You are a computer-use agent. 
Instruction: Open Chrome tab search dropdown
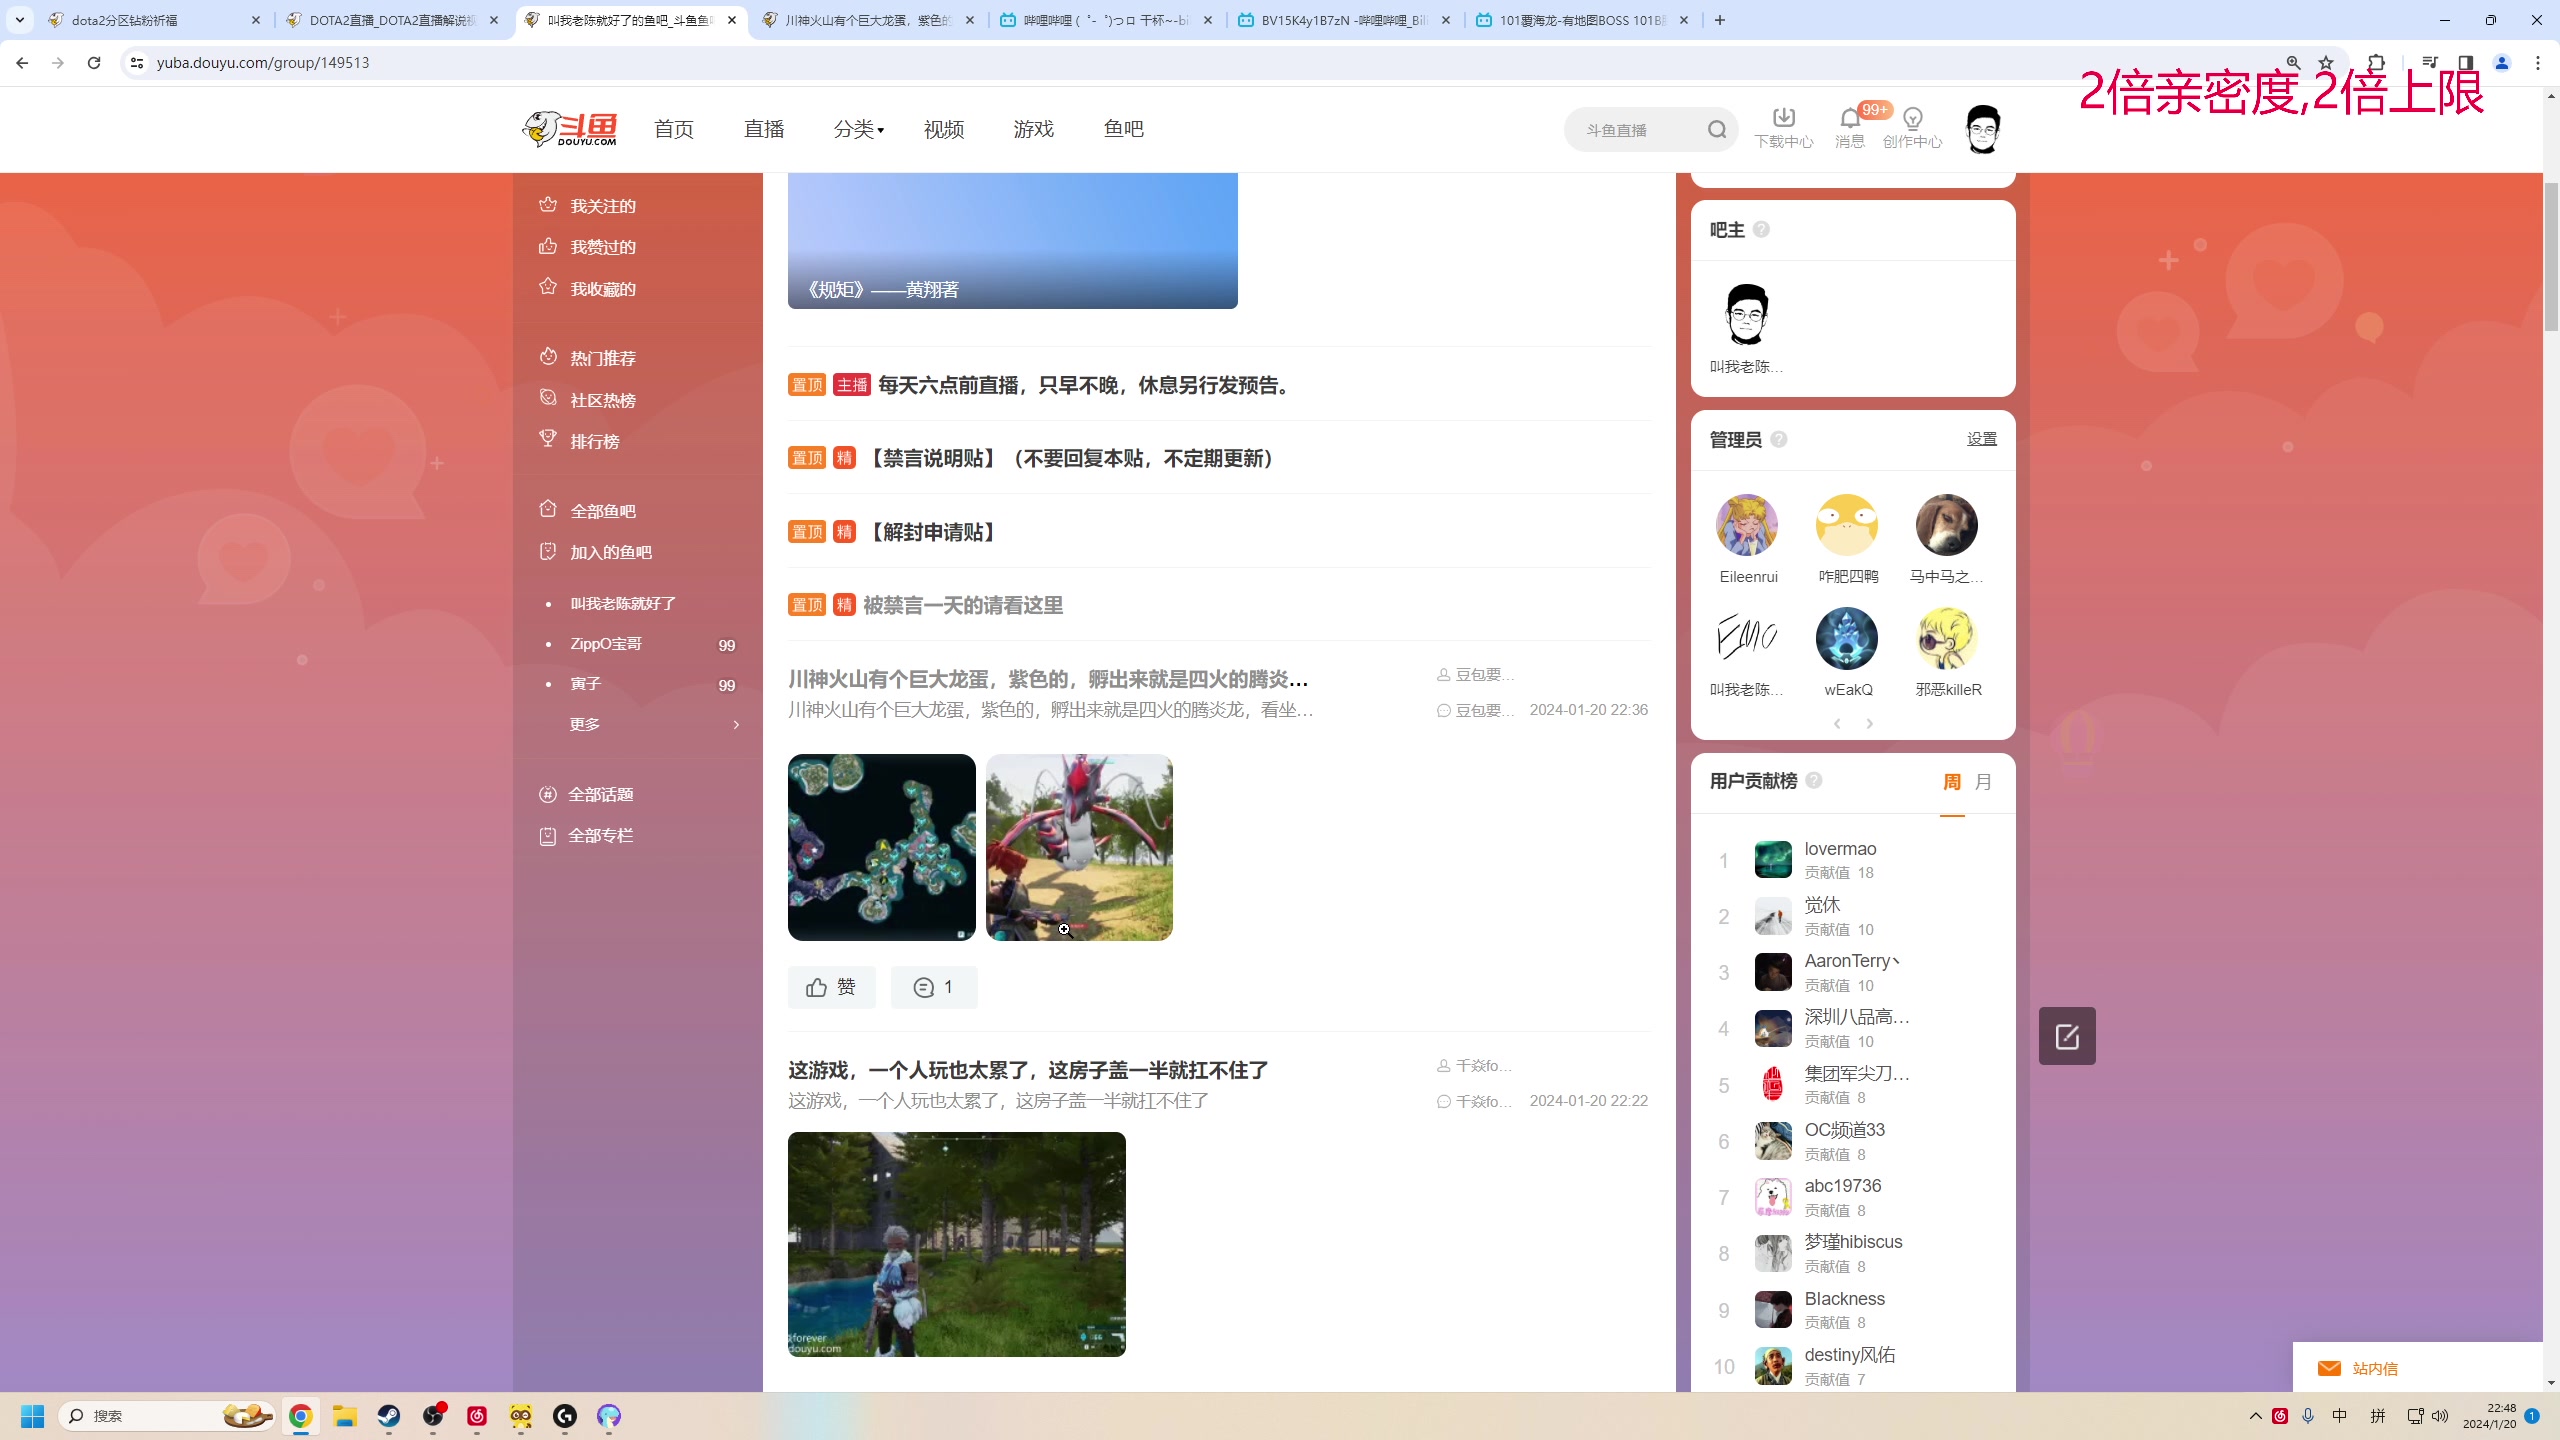point(19,19)
